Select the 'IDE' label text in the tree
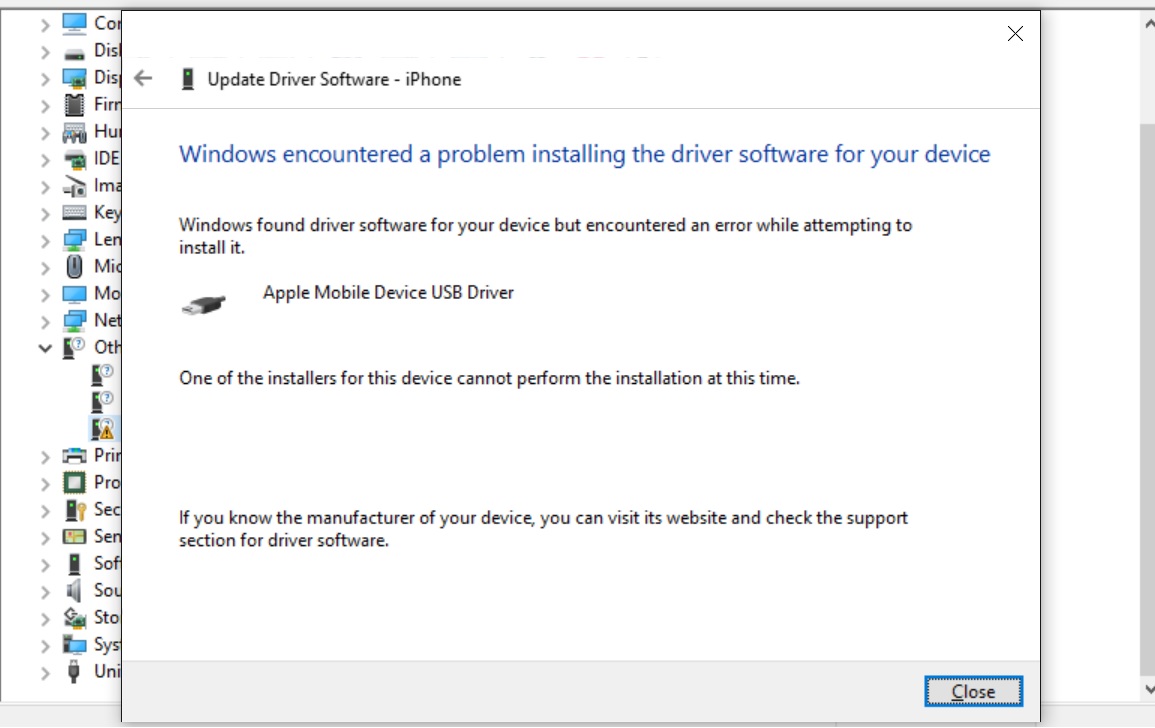The image size is (1155, 728). [107, 158]
